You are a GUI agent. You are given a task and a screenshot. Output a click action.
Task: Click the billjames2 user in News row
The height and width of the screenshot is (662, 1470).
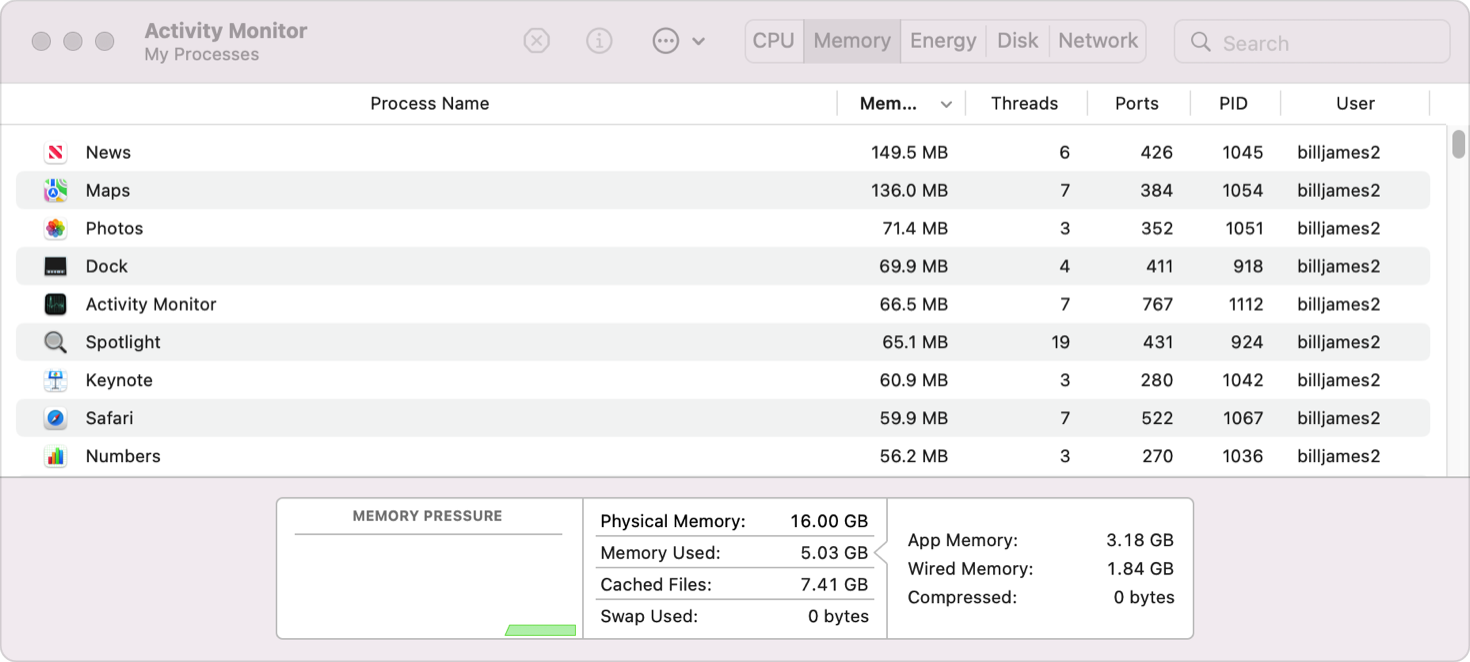click(x=1339, y=152)
